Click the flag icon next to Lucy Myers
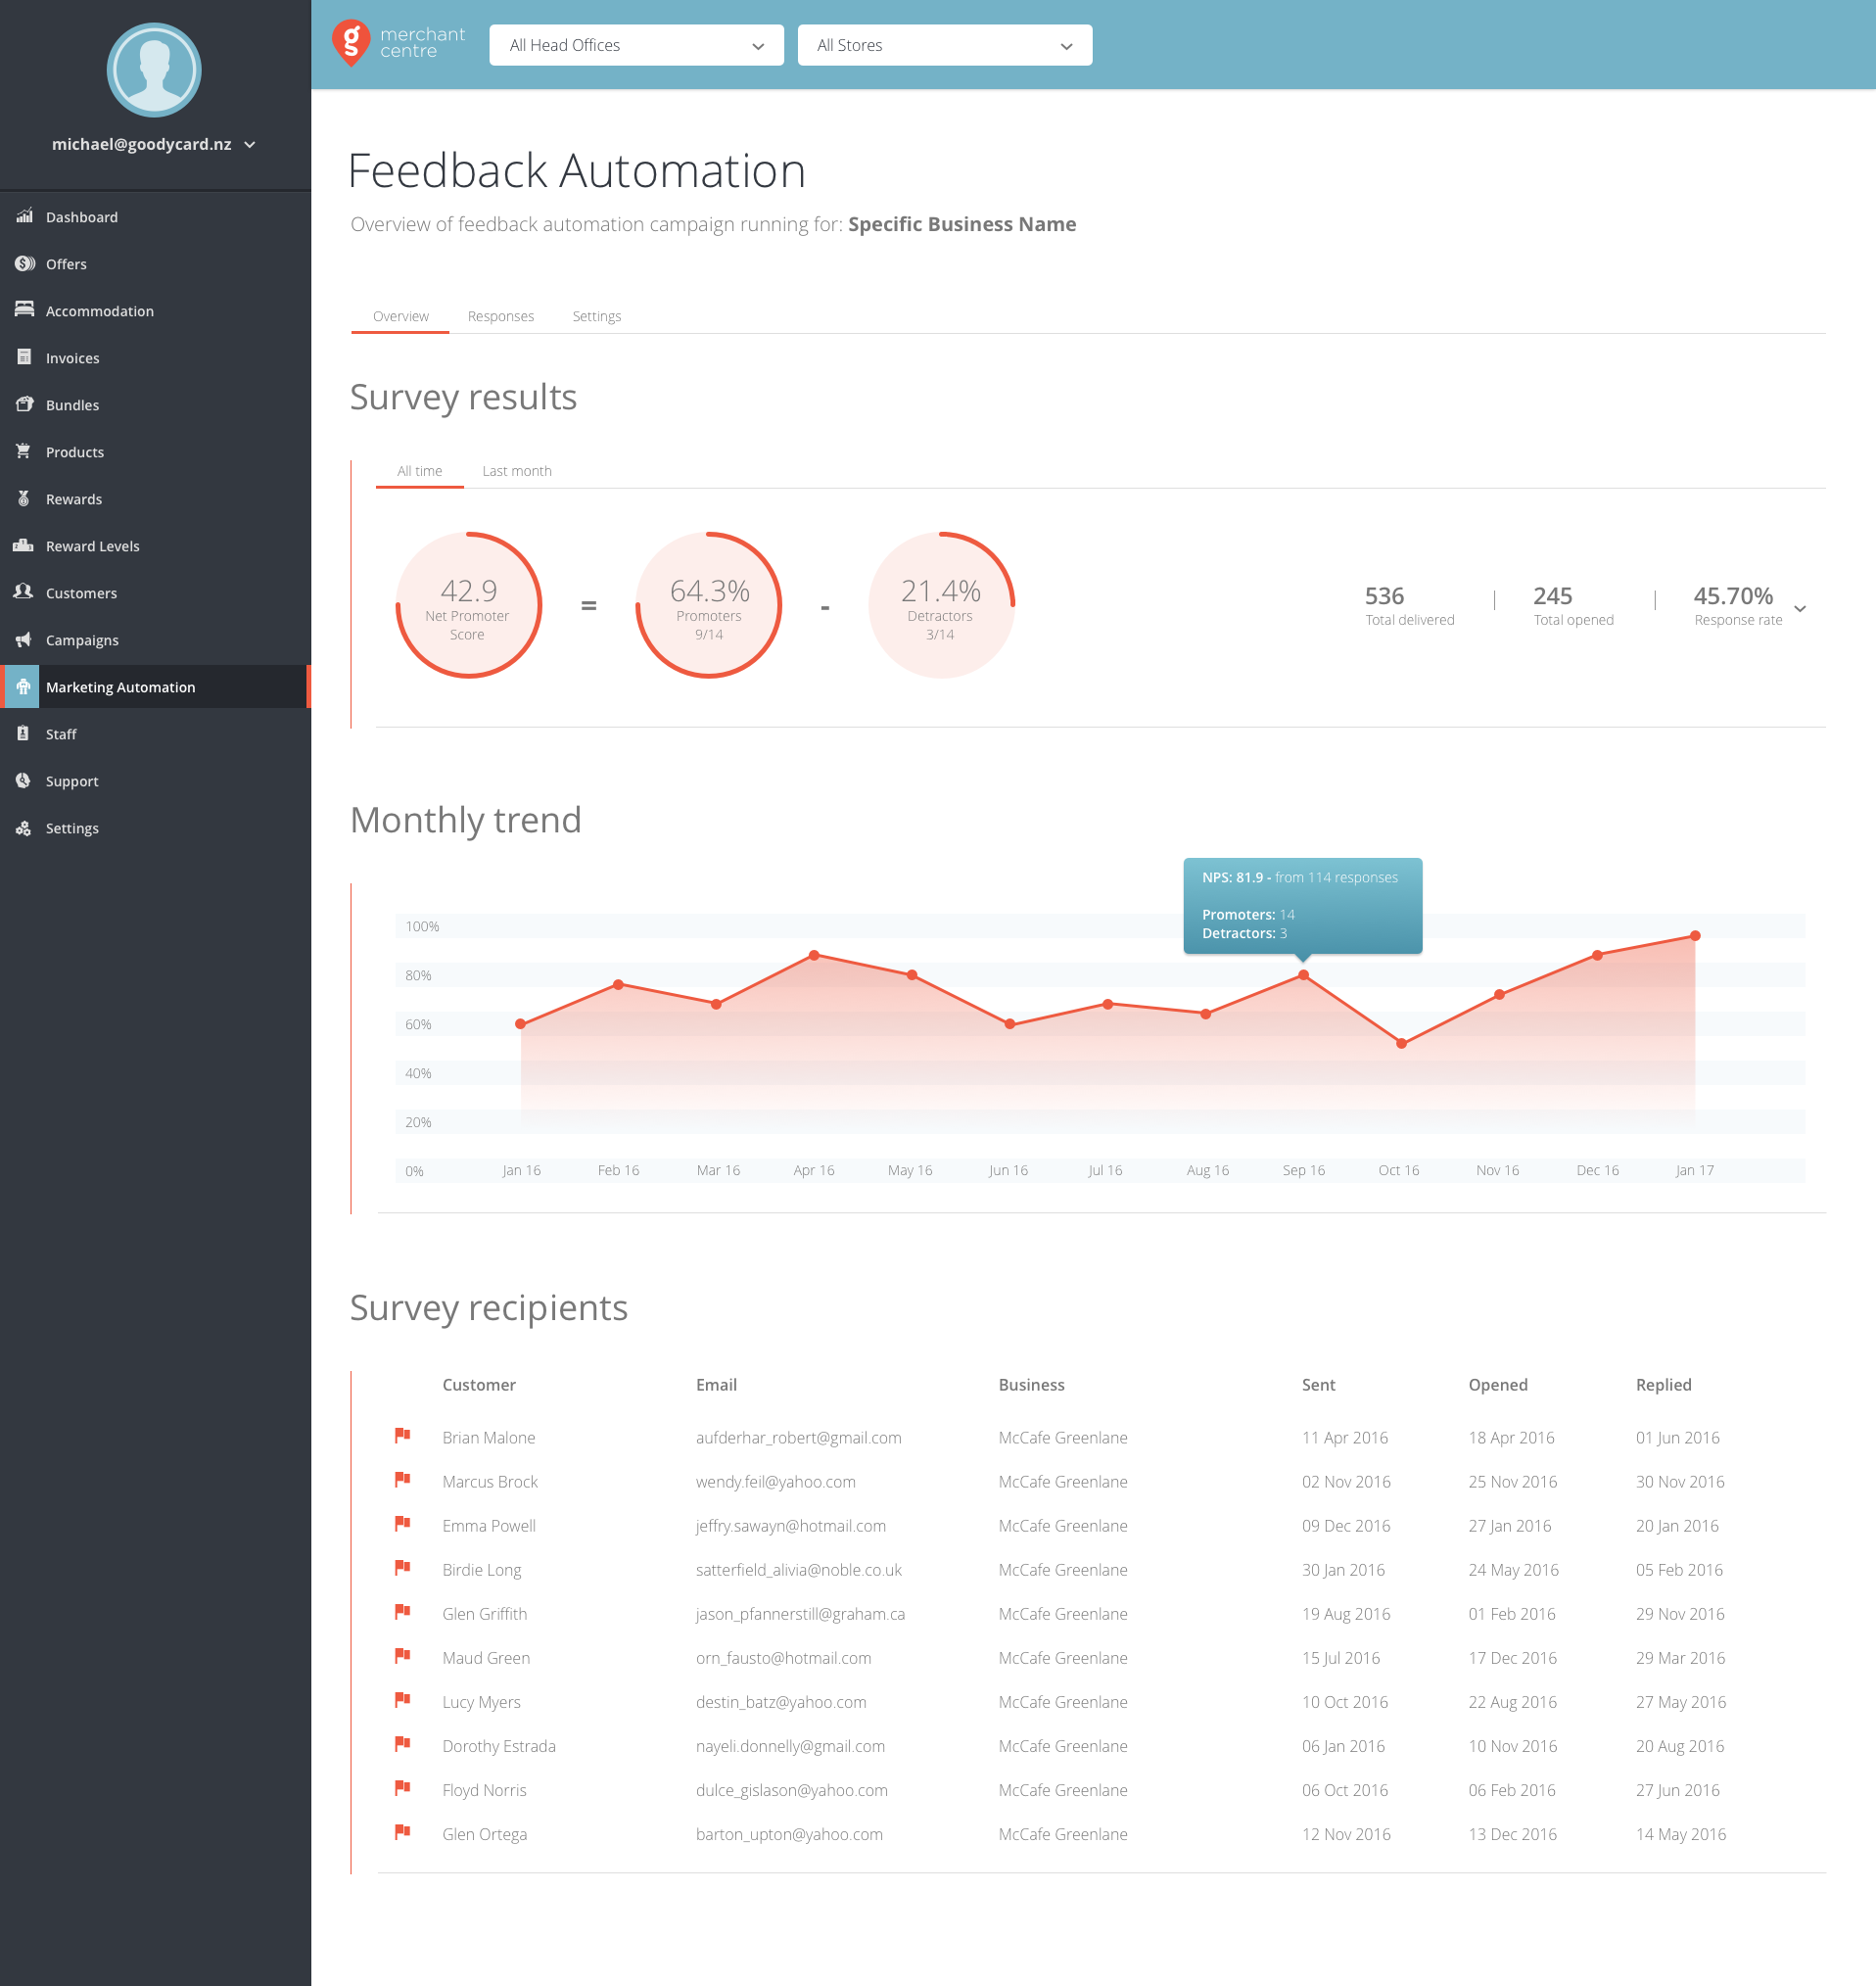 (403, 1699)
